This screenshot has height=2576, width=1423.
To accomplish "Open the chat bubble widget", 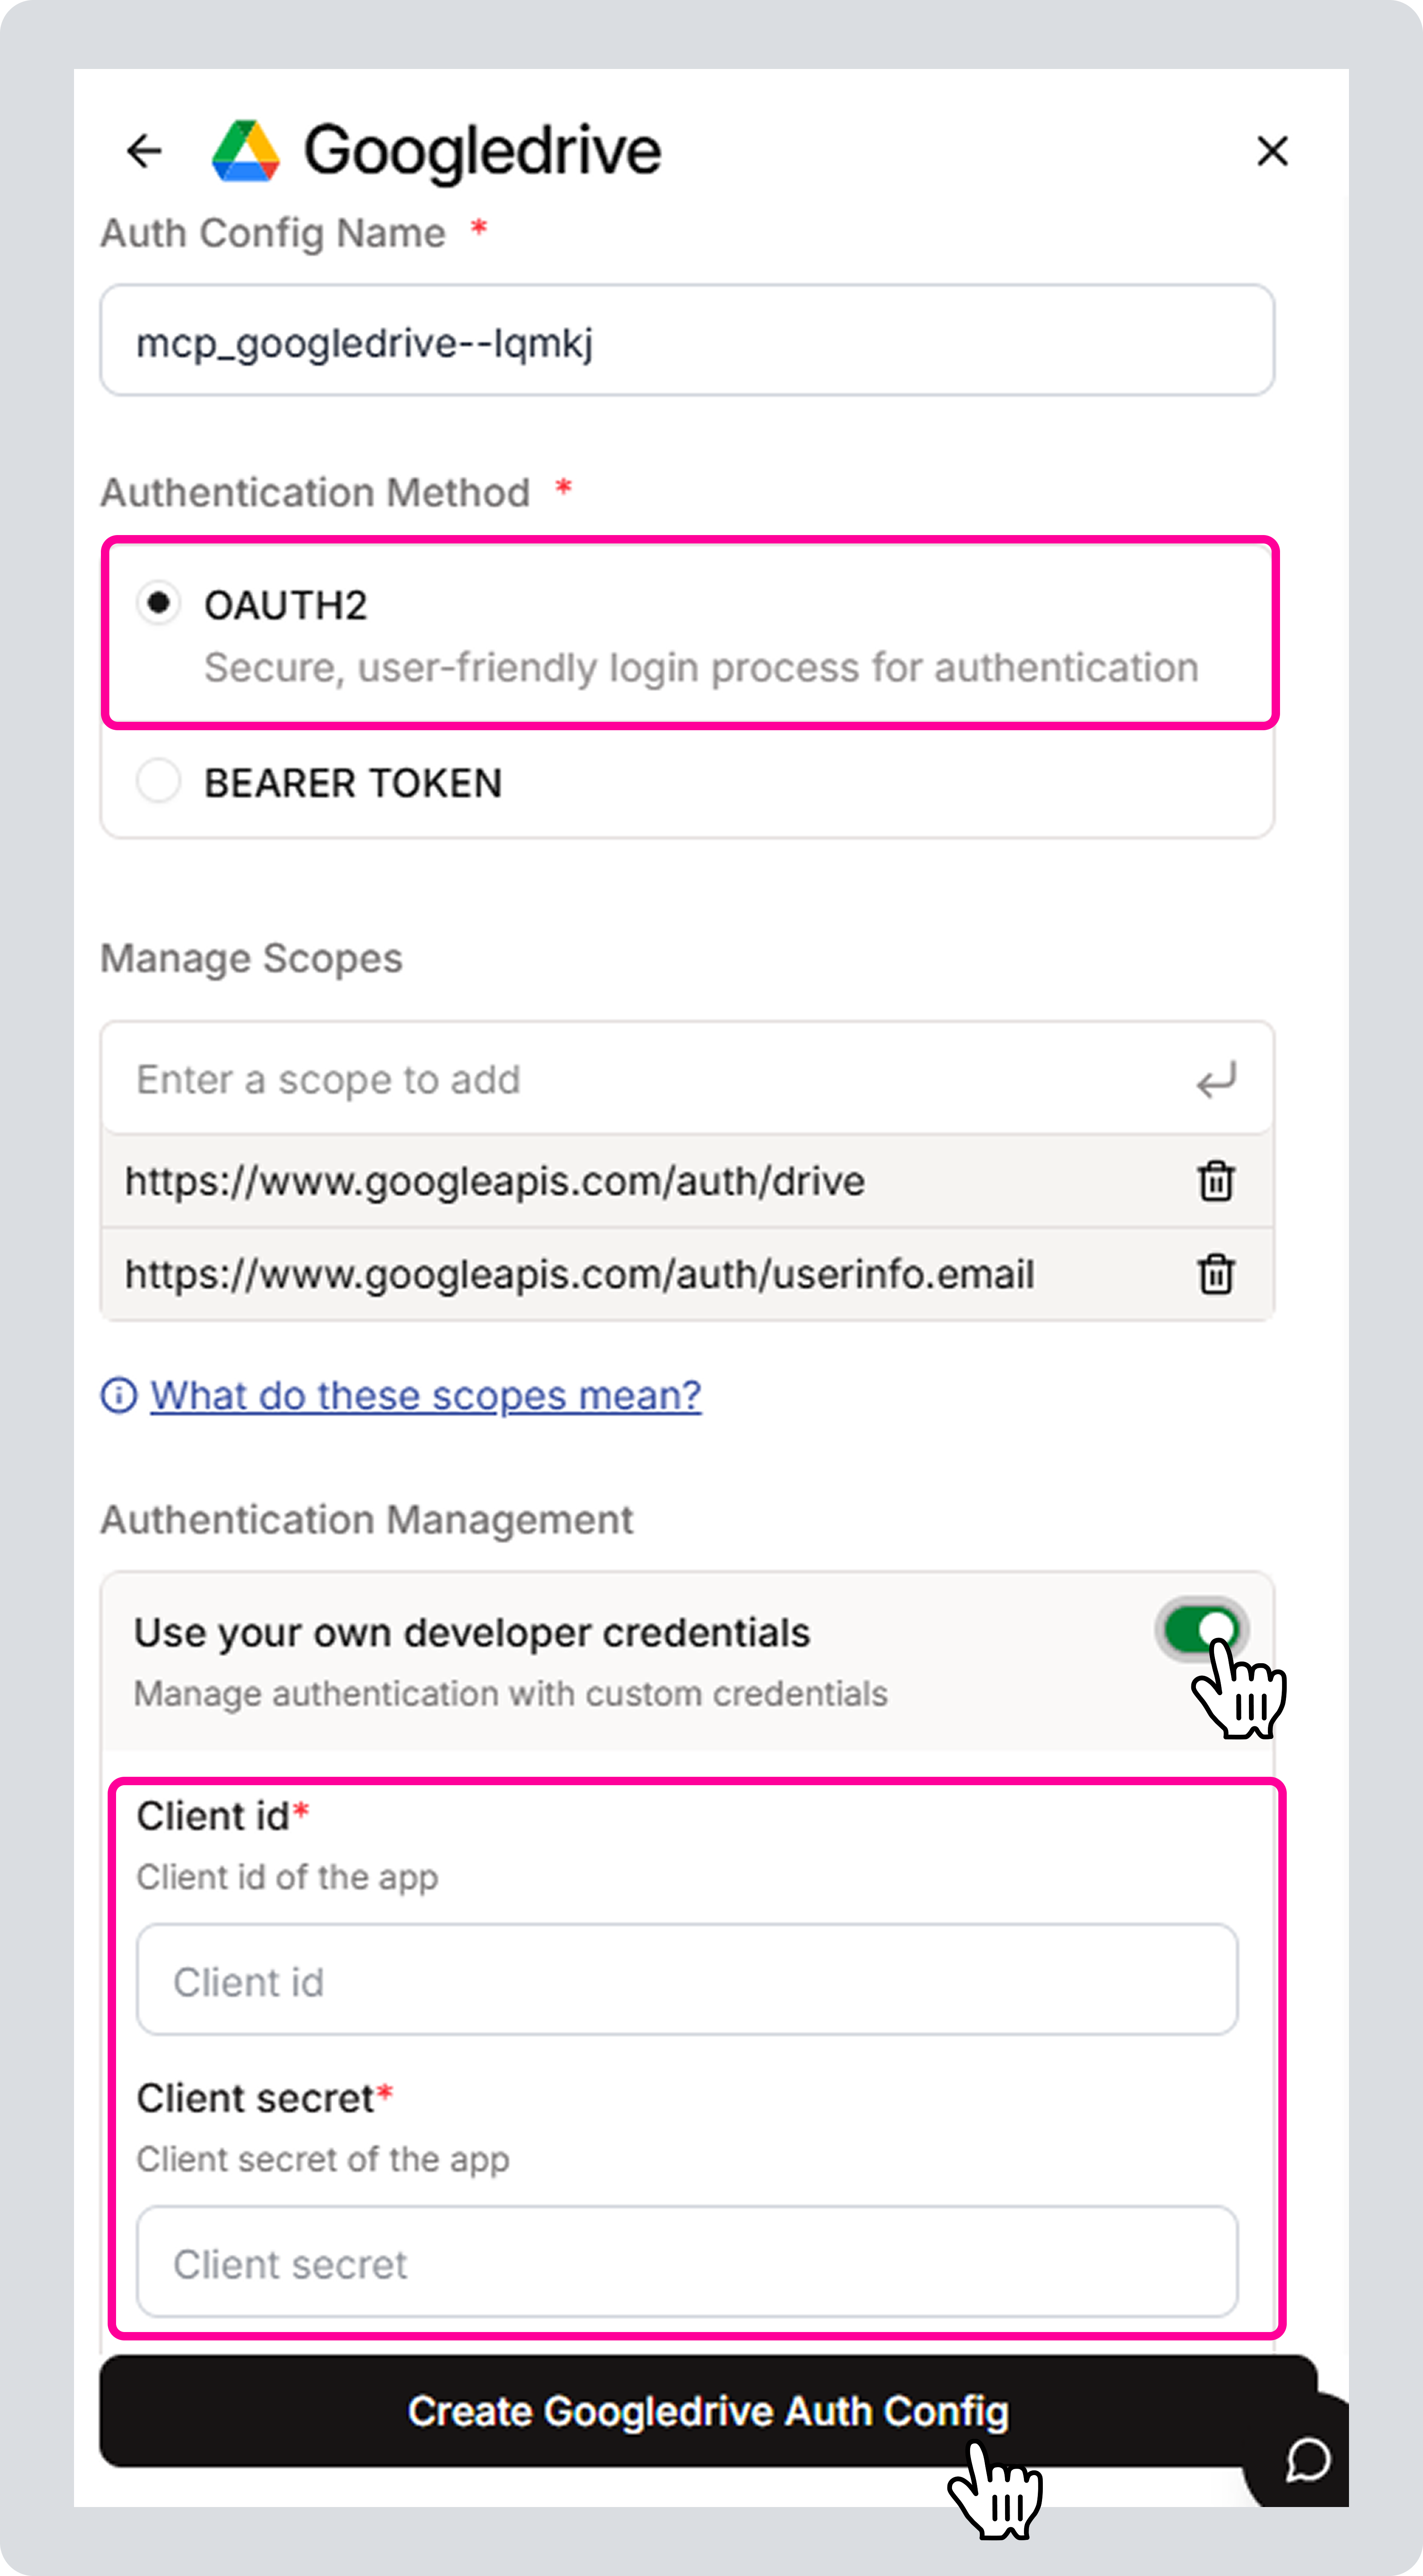I will (x=1307, y=2460).
